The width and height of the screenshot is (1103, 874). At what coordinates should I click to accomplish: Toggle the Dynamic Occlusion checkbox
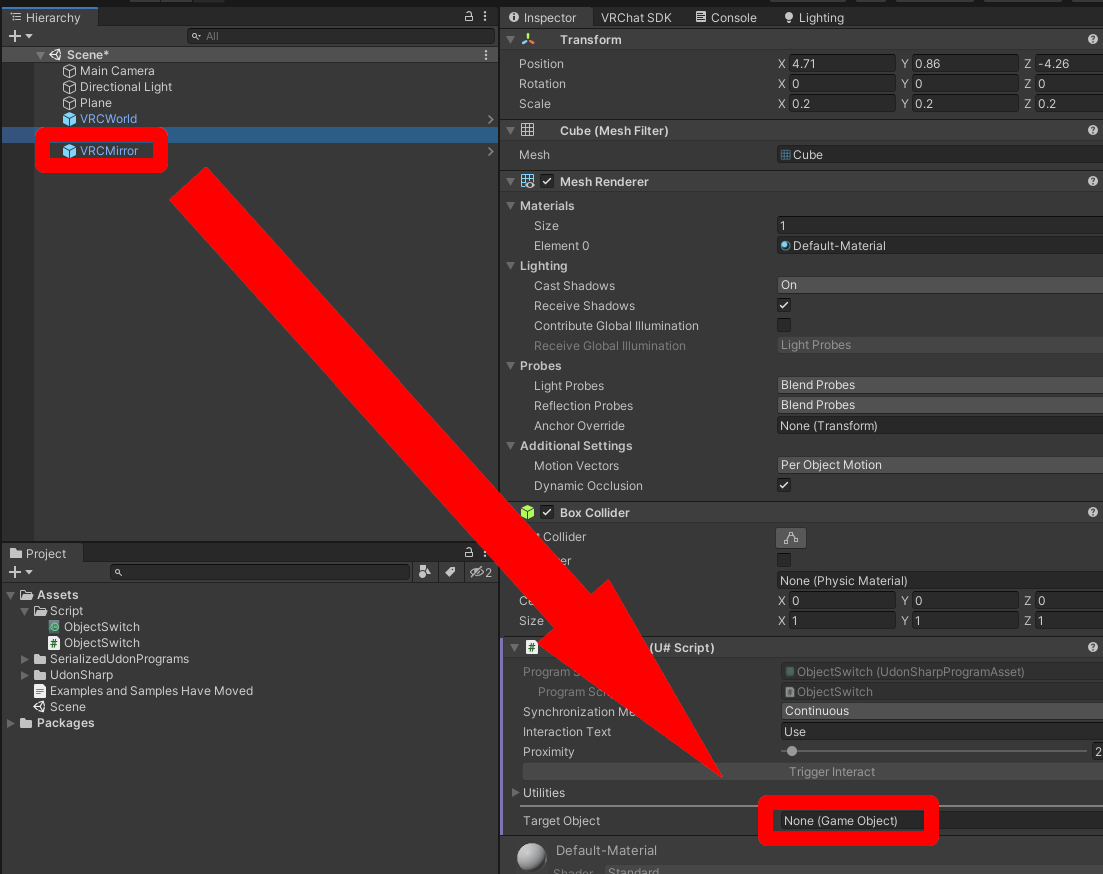(784, 485)
